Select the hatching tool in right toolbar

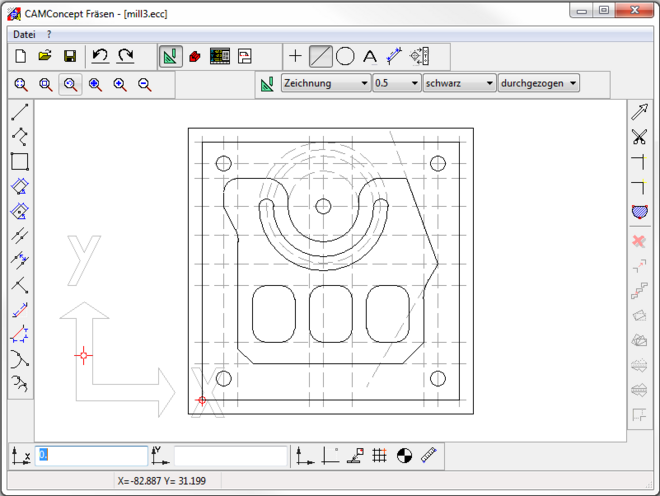click(x=639, y=211)
